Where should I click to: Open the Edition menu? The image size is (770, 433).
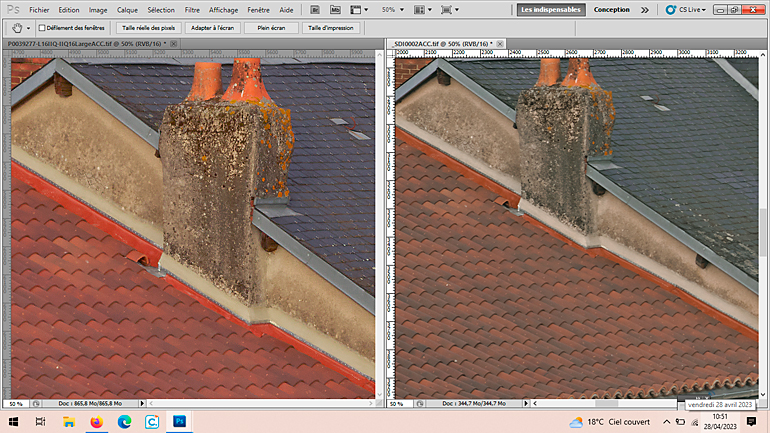pos(69,10)
